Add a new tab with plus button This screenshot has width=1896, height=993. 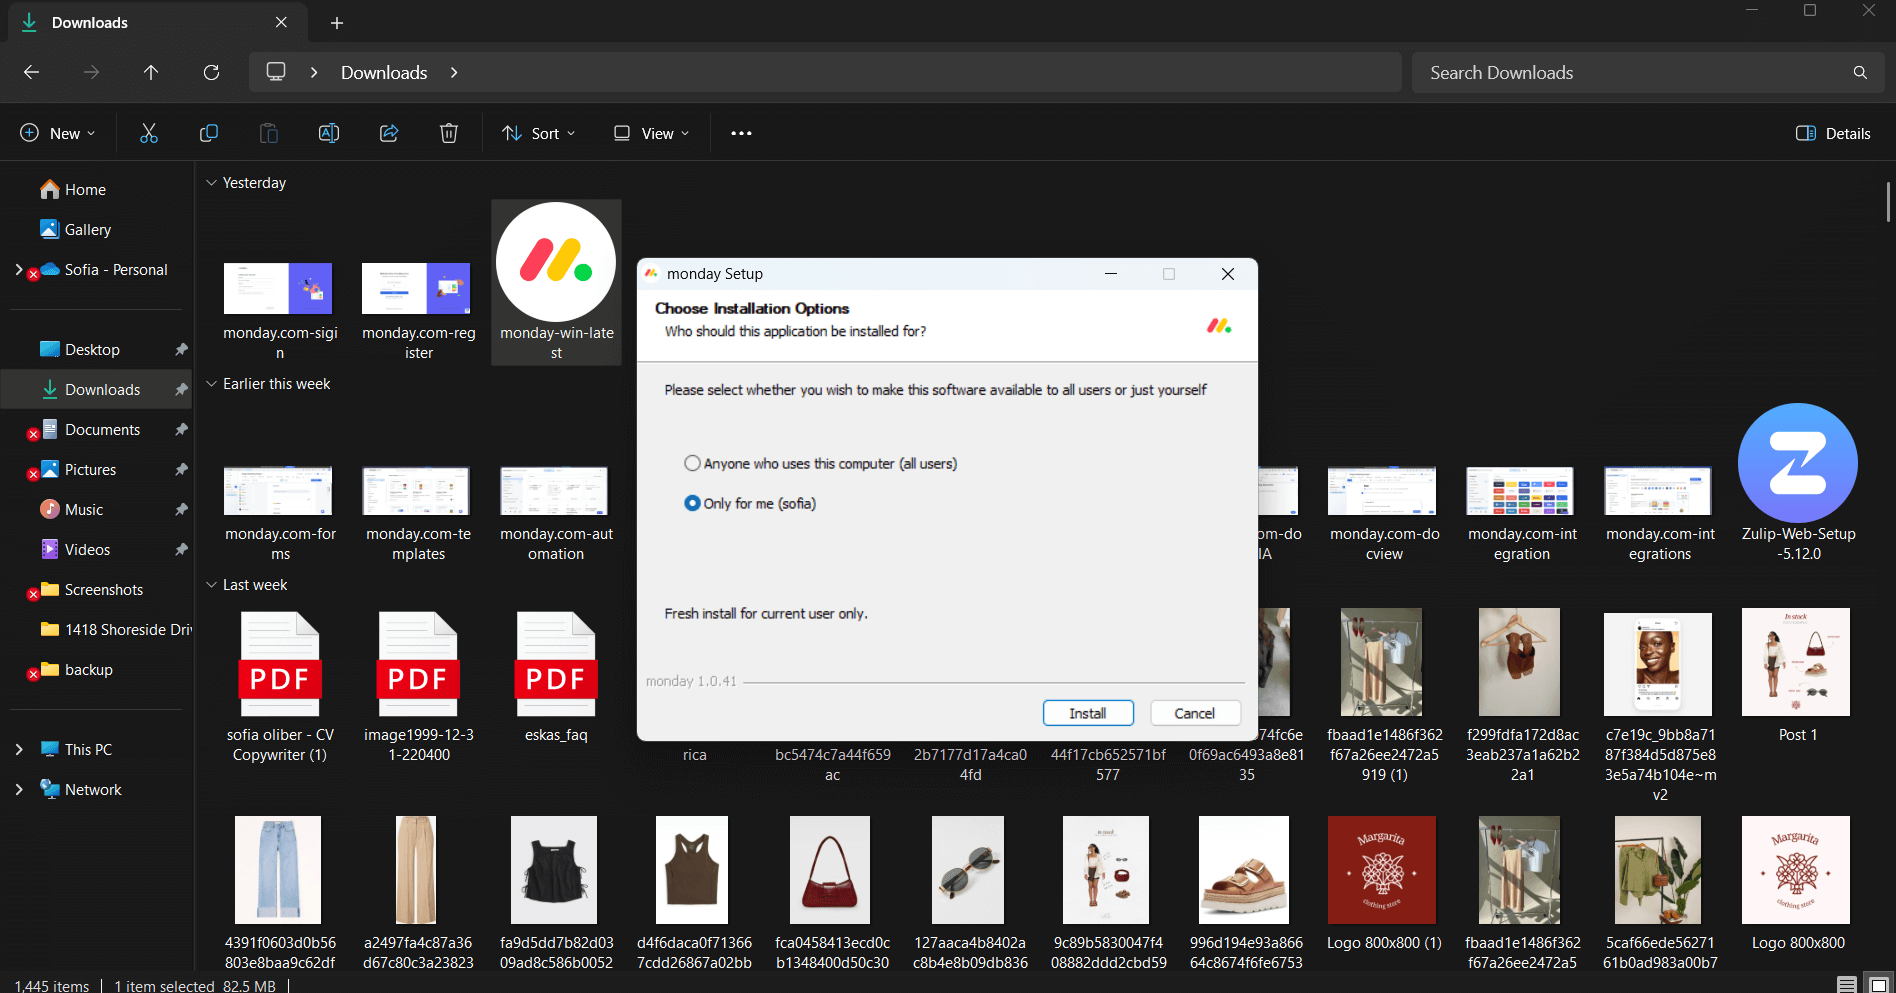click(337, 22)
